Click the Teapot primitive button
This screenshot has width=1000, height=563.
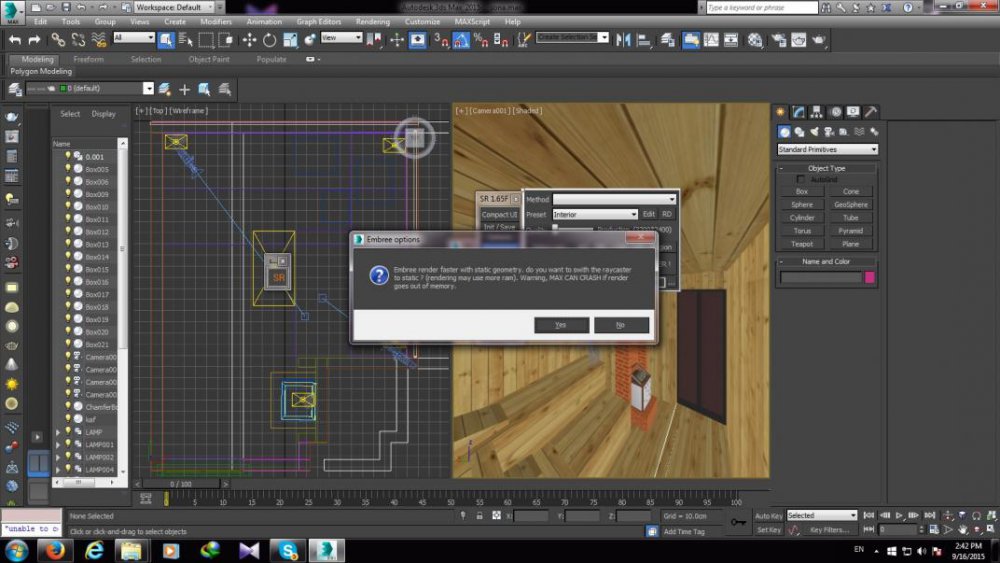pos(802,243)
